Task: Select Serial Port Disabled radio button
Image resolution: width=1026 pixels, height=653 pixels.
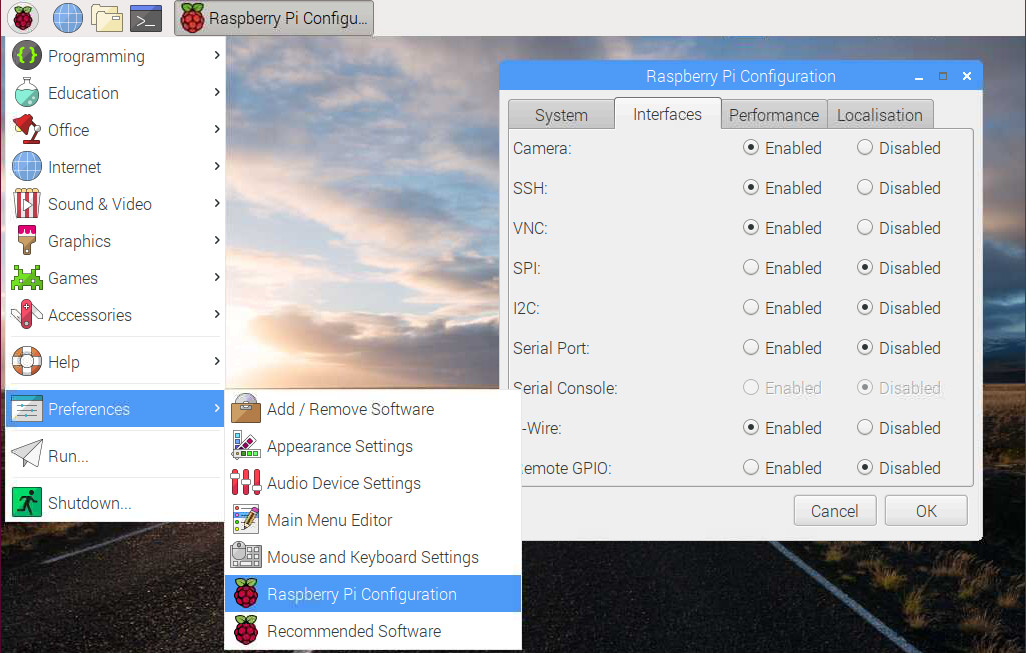Action: point(865,347)
